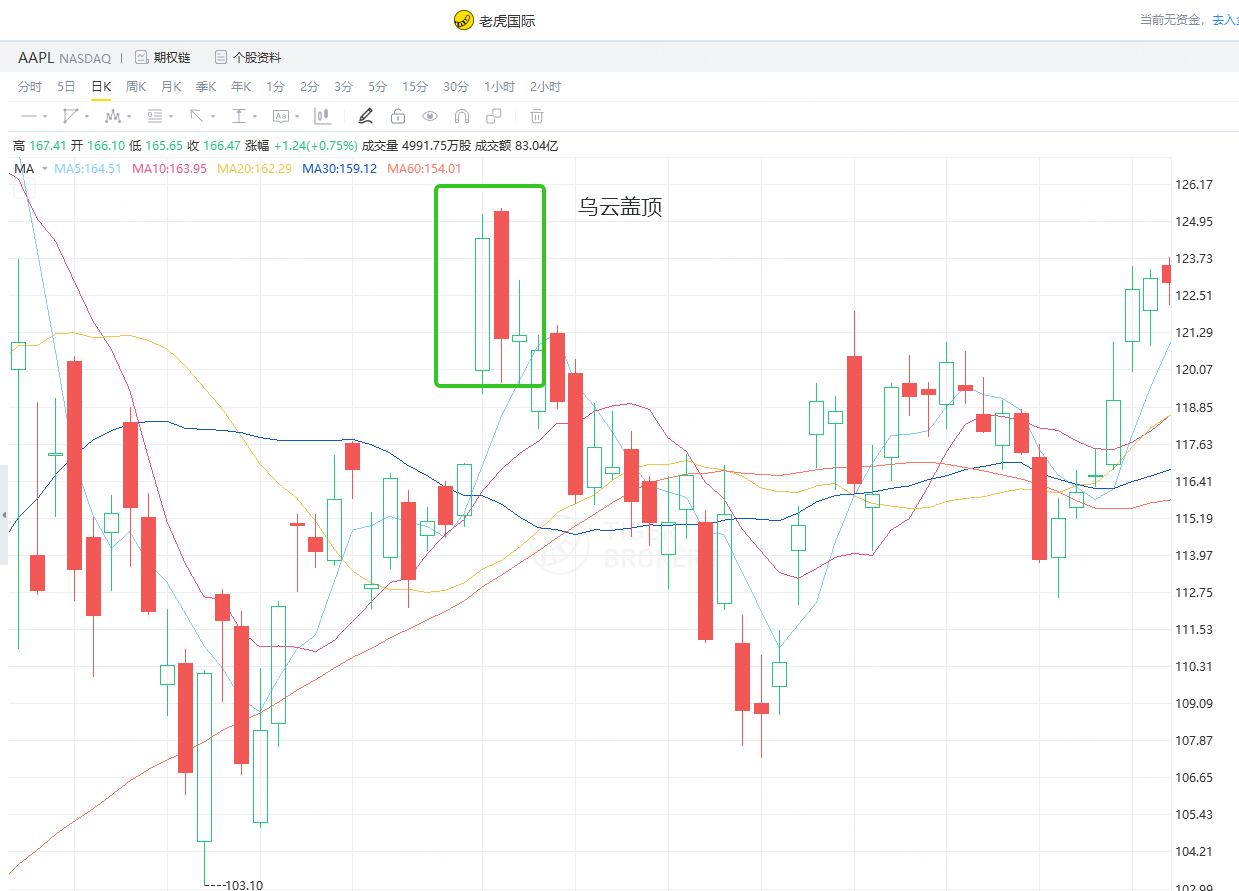Click the MA5:164.51 legend label
Image resolution: width=1239 pixels, height=891 pixels.
[88, 169]
